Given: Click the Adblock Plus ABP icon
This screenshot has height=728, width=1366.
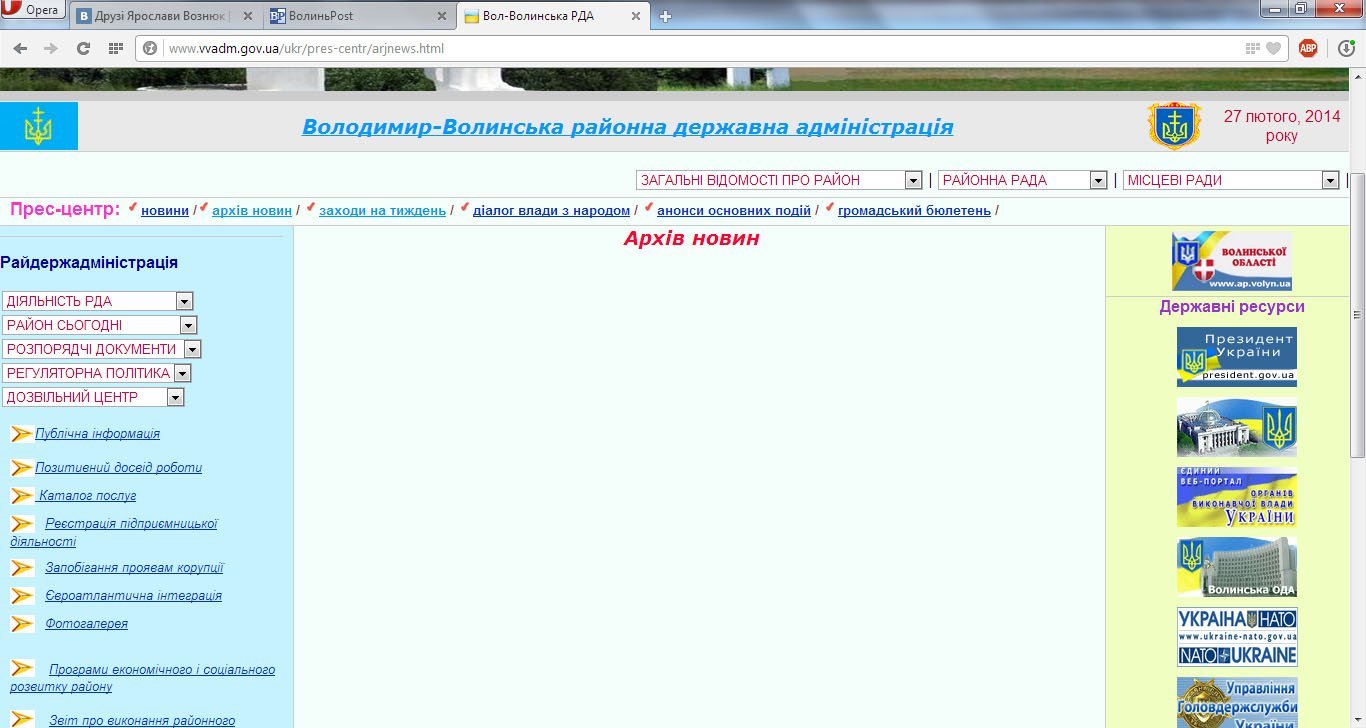Looking at the screenshot, I should (1307, 48).
